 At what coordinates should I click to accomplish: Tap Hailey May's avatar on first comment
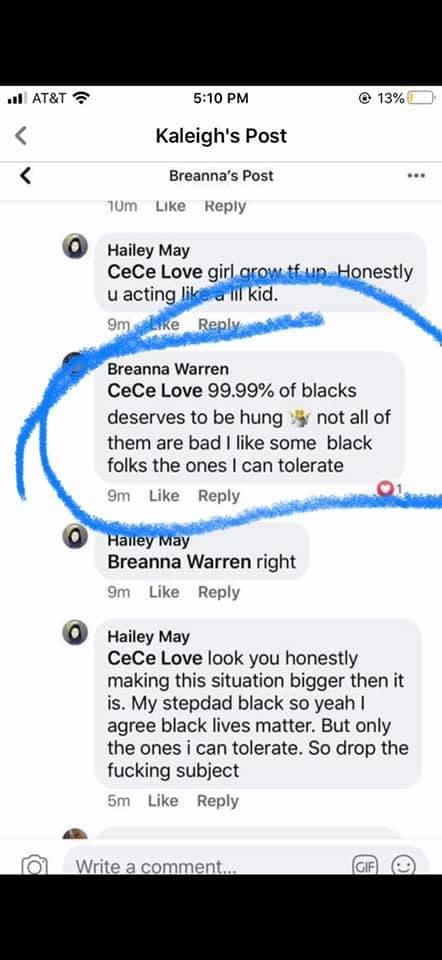click(76, 247)
